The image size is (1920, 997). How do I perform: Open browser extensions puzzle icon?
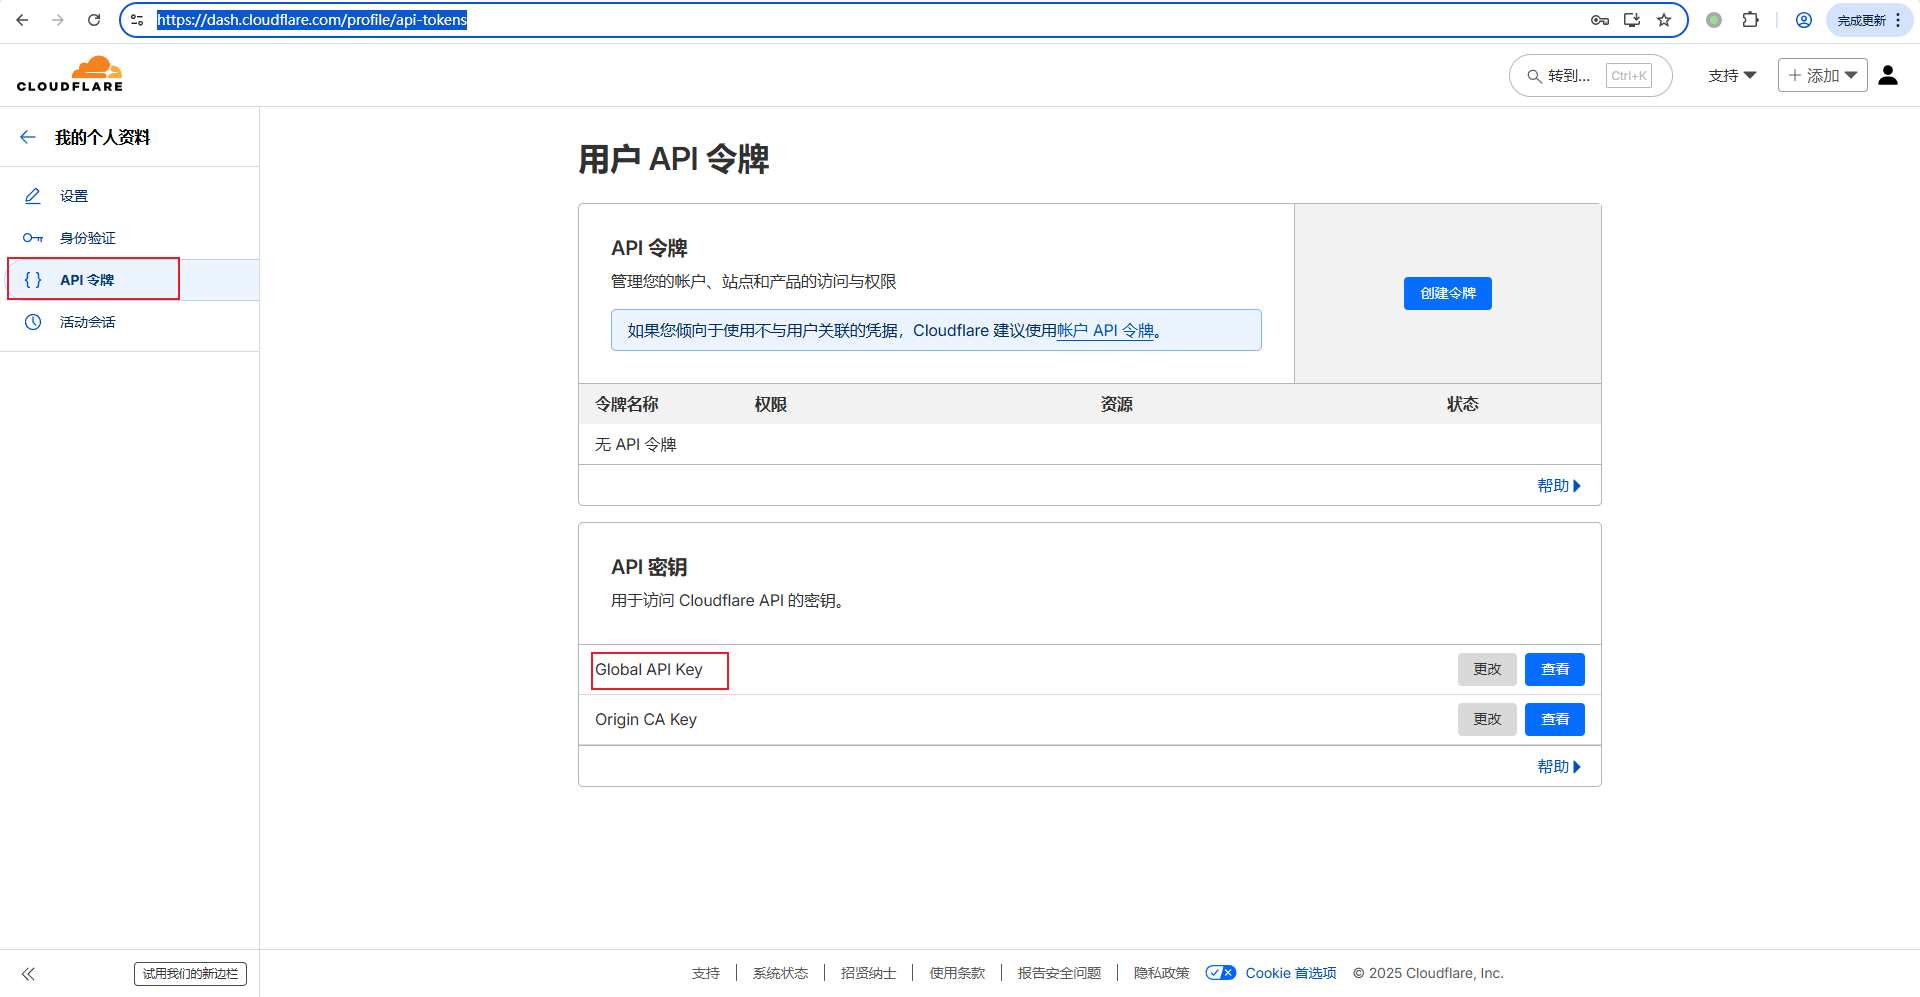[1750, 20]
